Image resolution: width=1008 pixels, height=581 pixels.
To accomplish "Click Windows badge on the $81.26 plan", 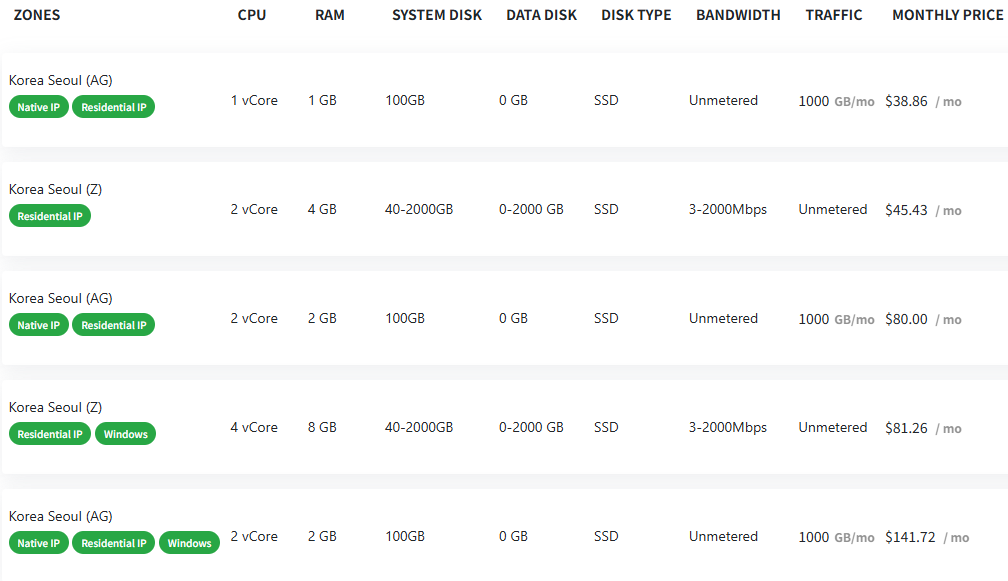I will tap(126, 434).
